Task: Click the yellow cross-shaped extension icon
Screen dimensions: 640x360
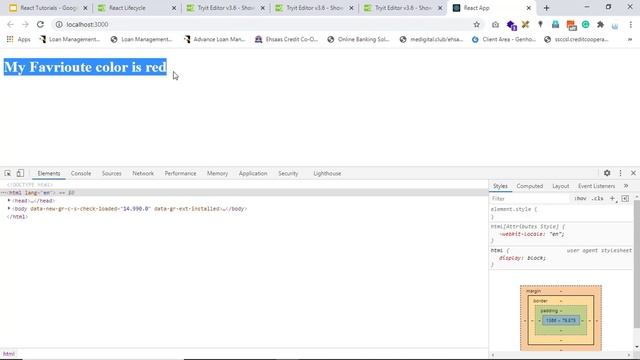Action: [525, 24]
